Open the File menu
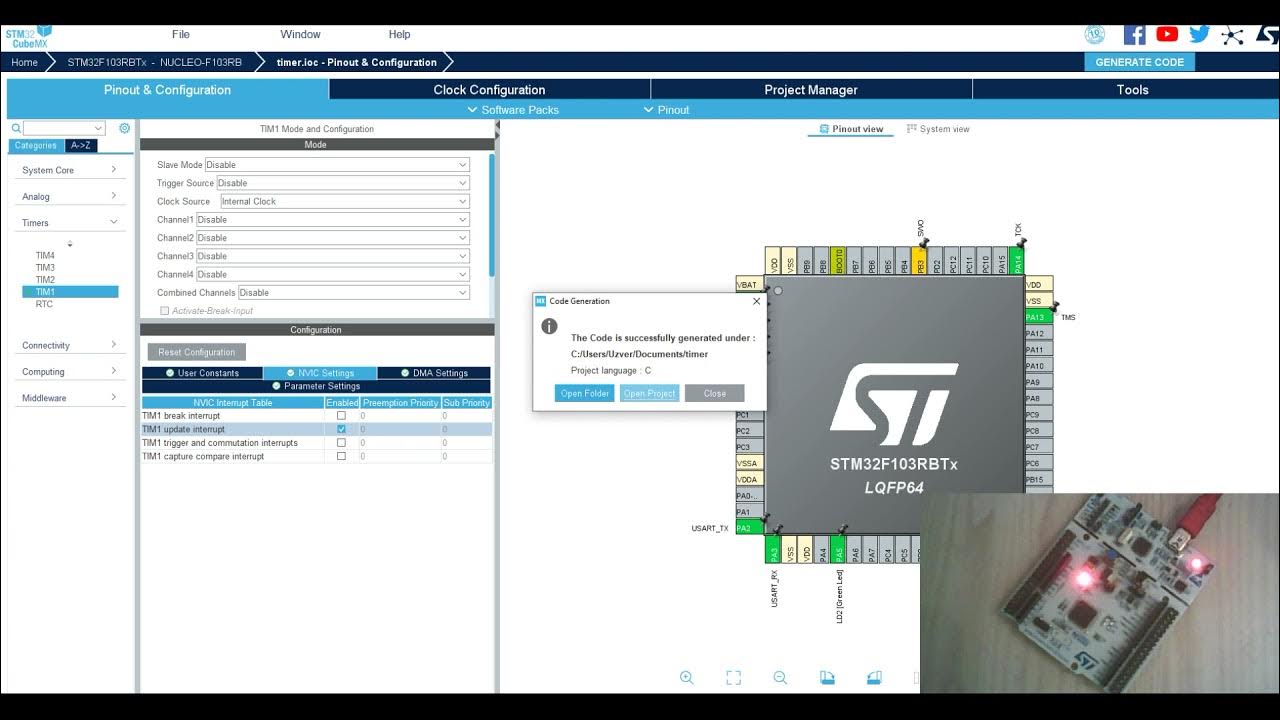Screen dimensions: 1280x720 click(181, 34)
